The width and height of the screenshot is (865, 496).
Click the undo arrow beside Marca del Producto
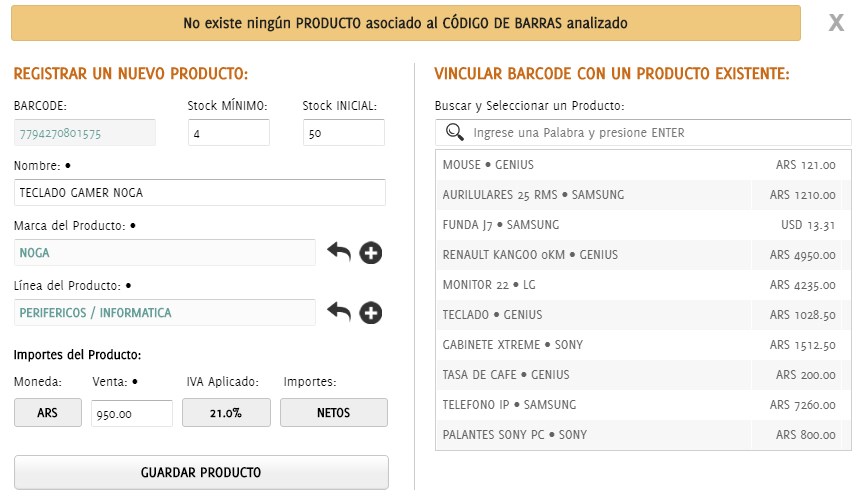coord(339,253)
